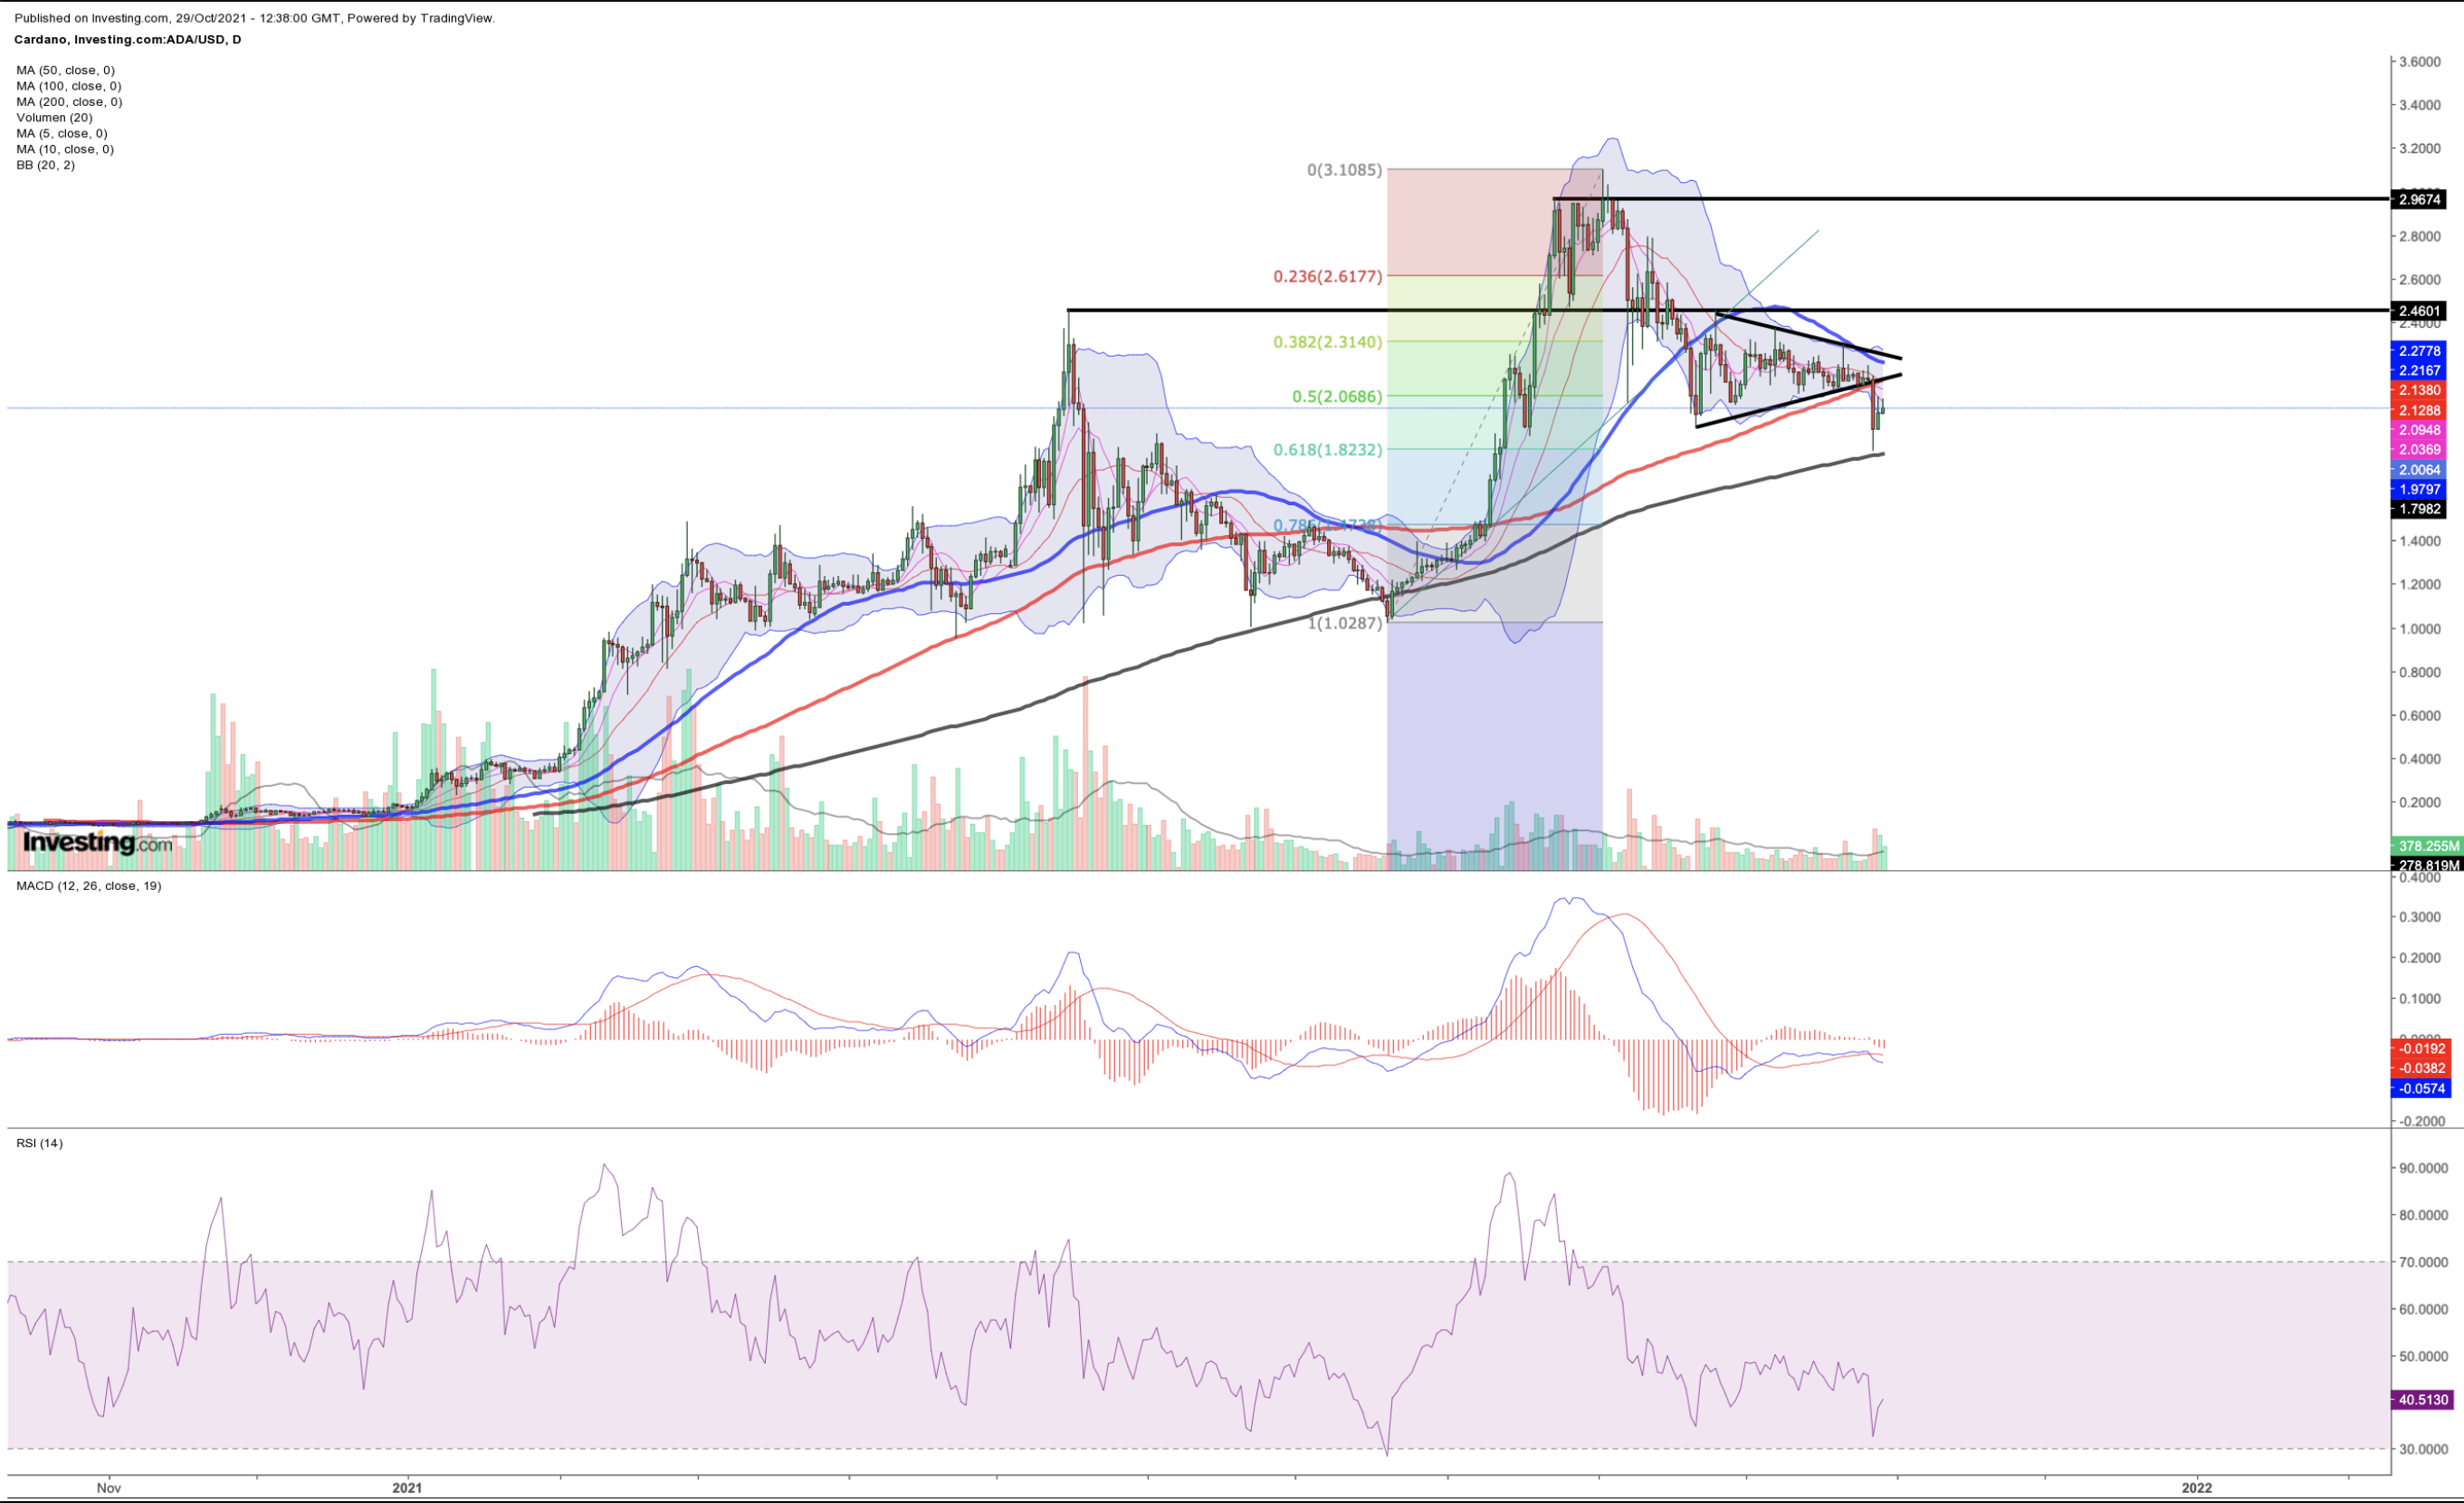
Task: Click the 'MA (5, close, 0)' legend entry
Action: tap(62, 133)
